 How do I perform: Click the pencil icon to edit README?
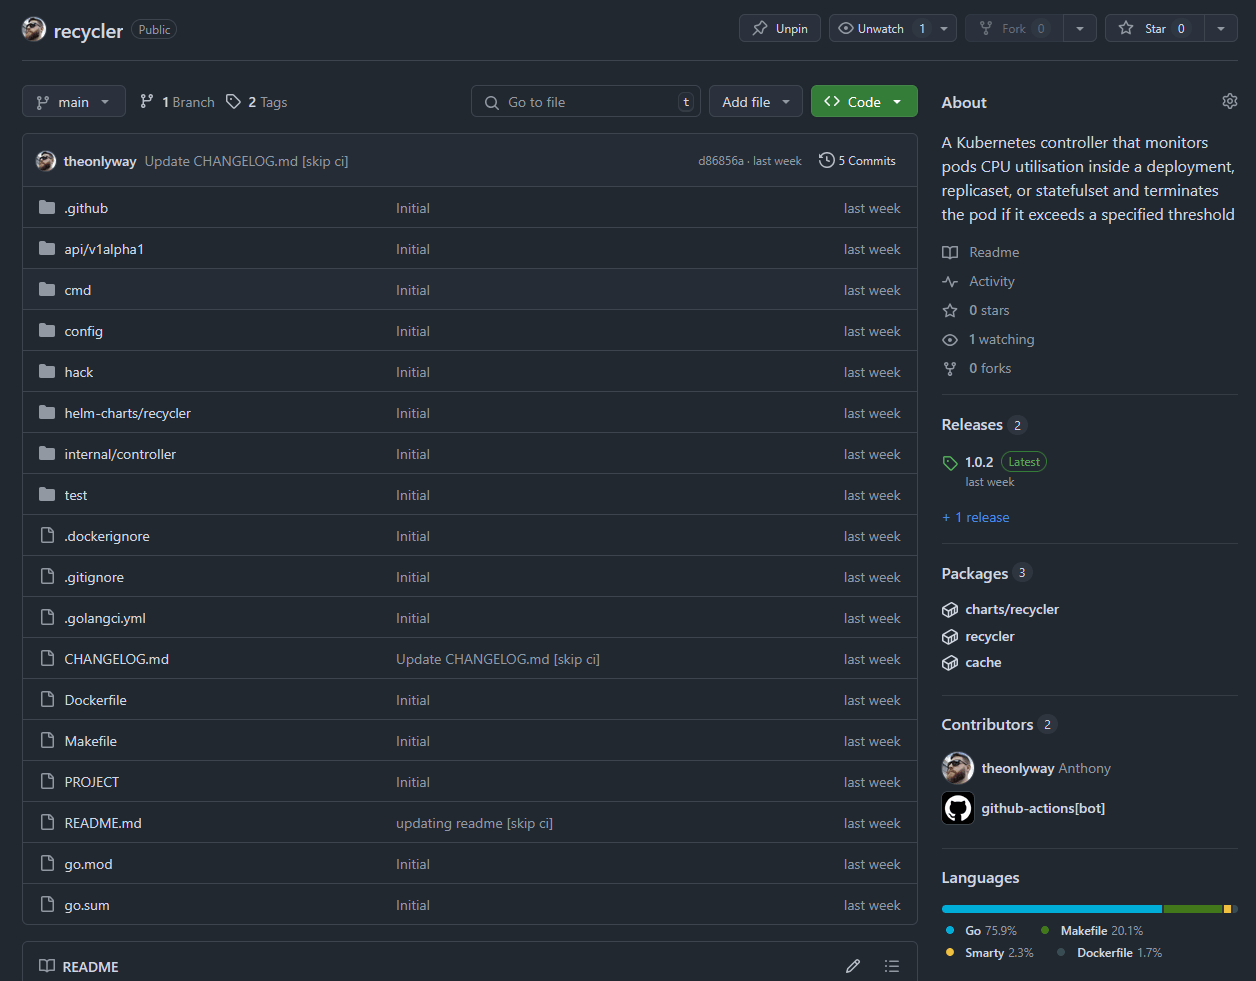[852, 966]
